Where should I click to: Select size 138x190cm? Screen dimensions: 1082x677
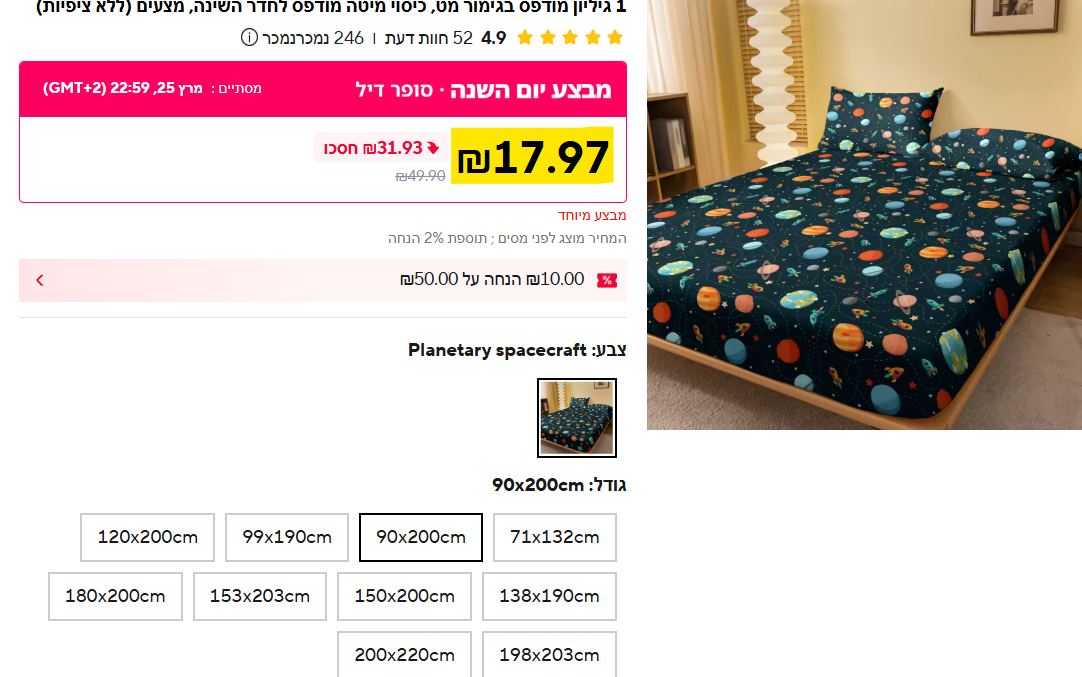[549, 596]
